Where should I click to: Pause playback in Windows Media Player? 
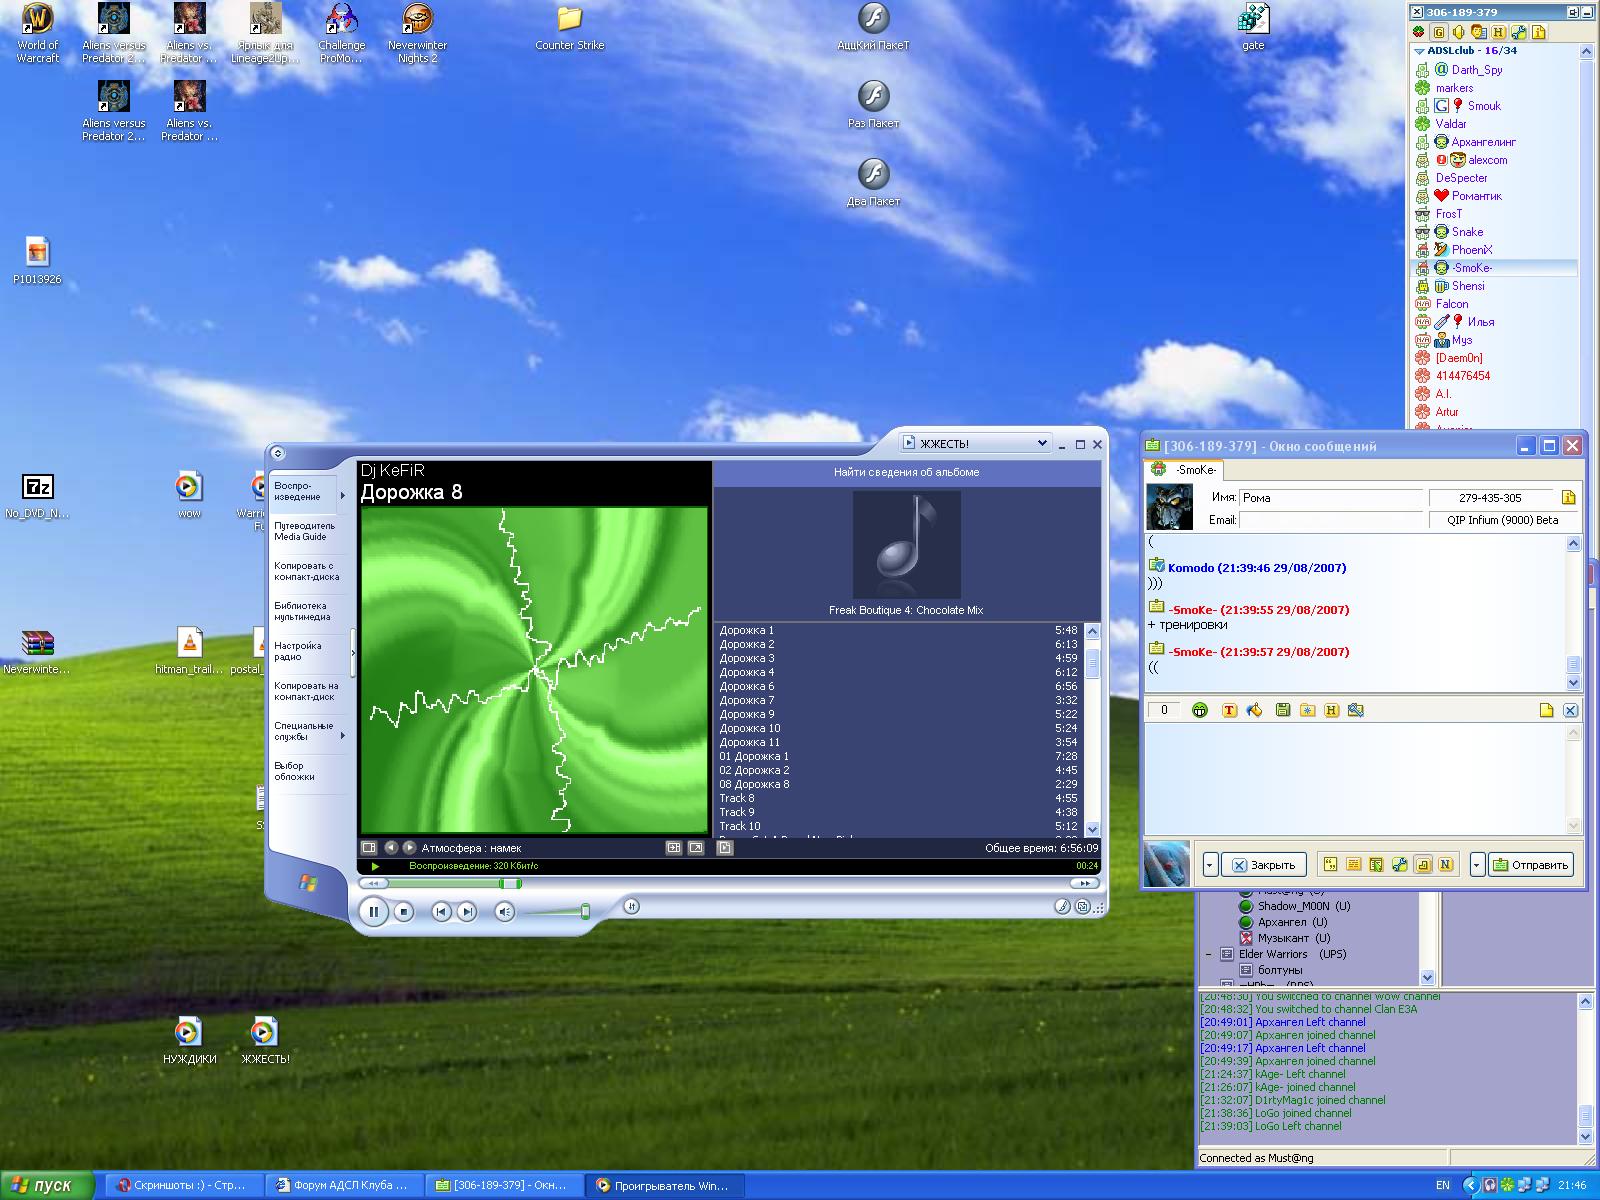pos(373,911)
